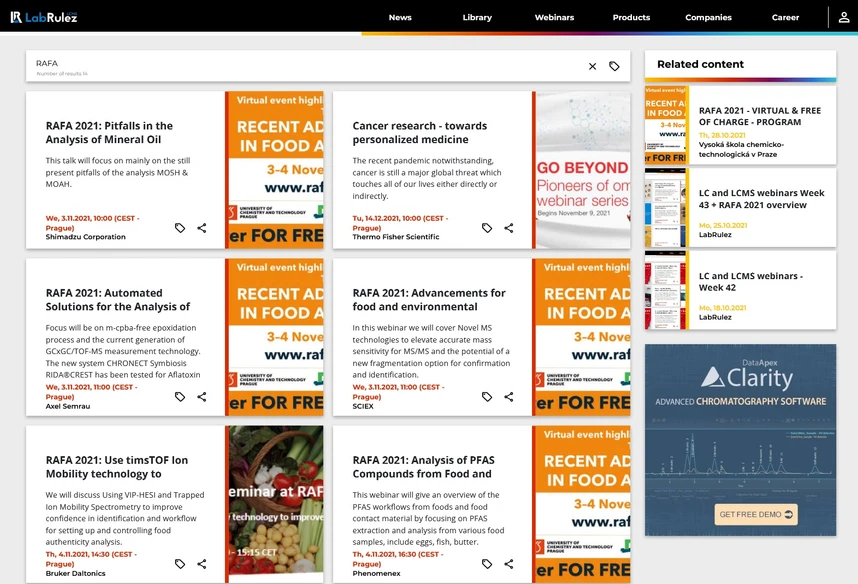858x584 pixels.
Task: Click the Tu, 14.12.2021 date text
Action: (x=400, y=223)
